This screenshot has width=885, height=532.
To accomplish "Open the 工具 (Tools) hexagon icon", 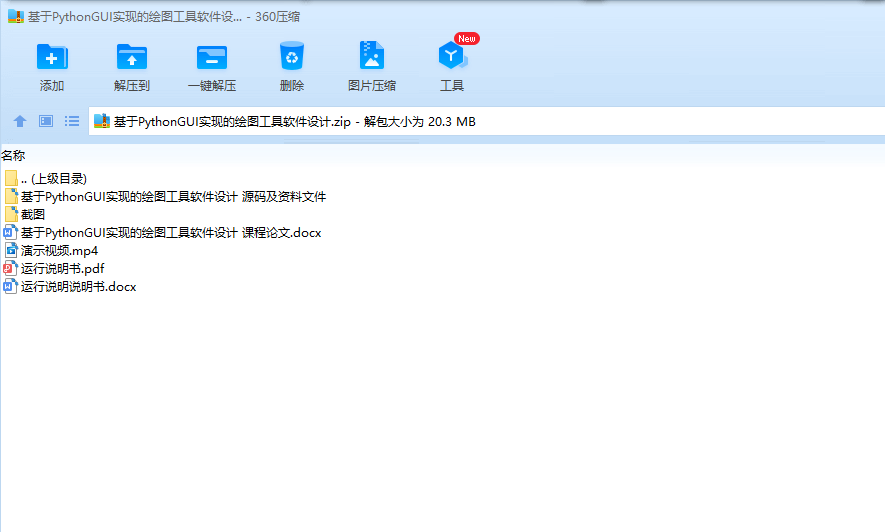I will tap(452, 55).
